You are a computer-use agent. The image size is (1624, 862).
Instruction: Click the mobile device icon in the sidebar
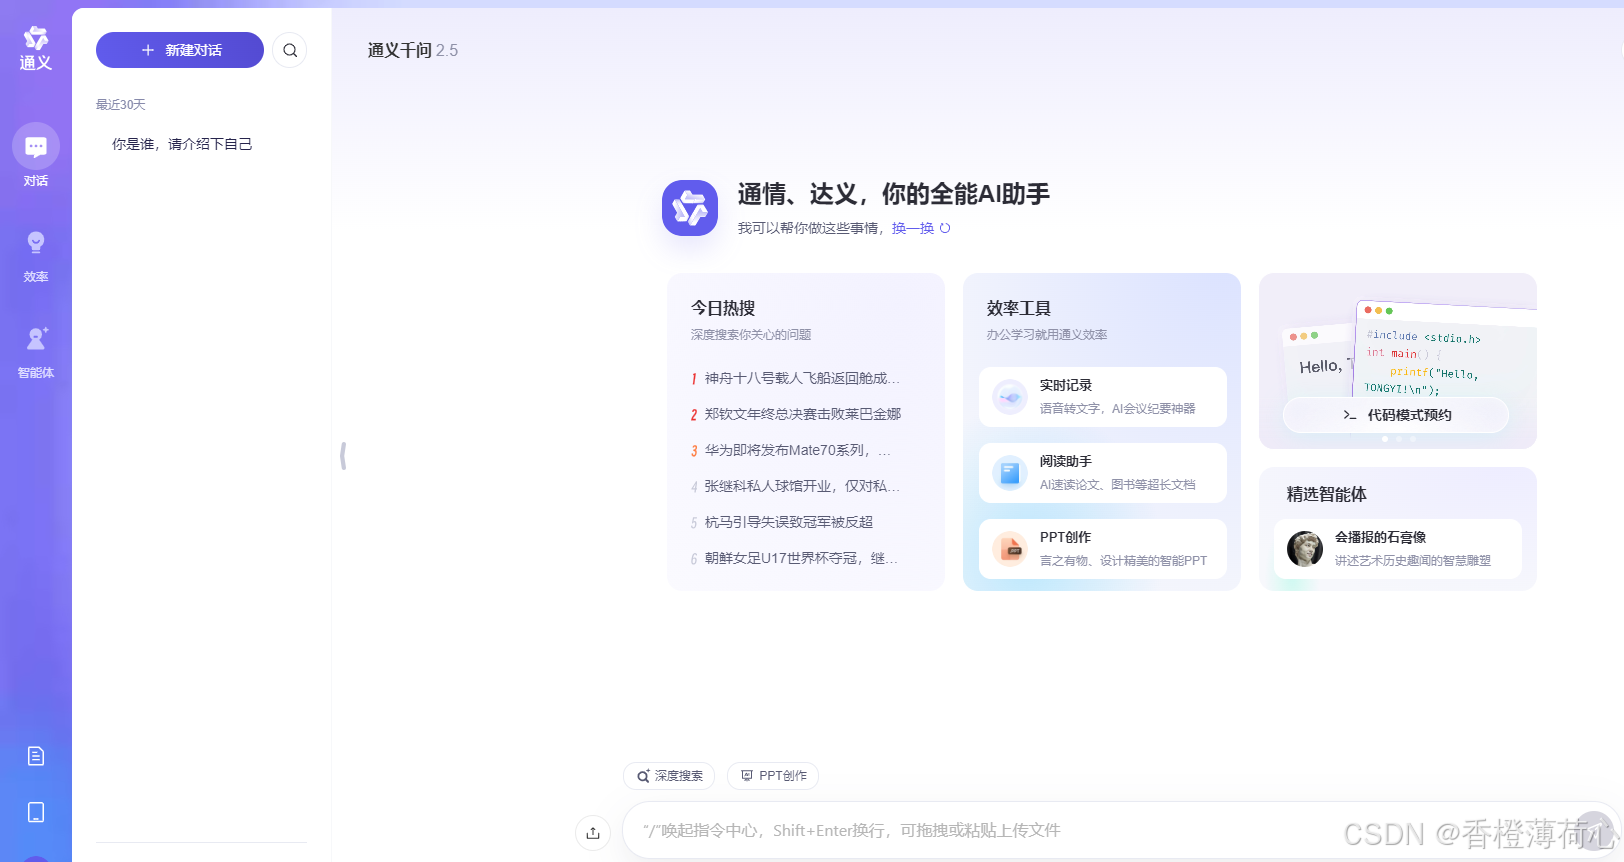pyautogui.click(x=36, y=812)
